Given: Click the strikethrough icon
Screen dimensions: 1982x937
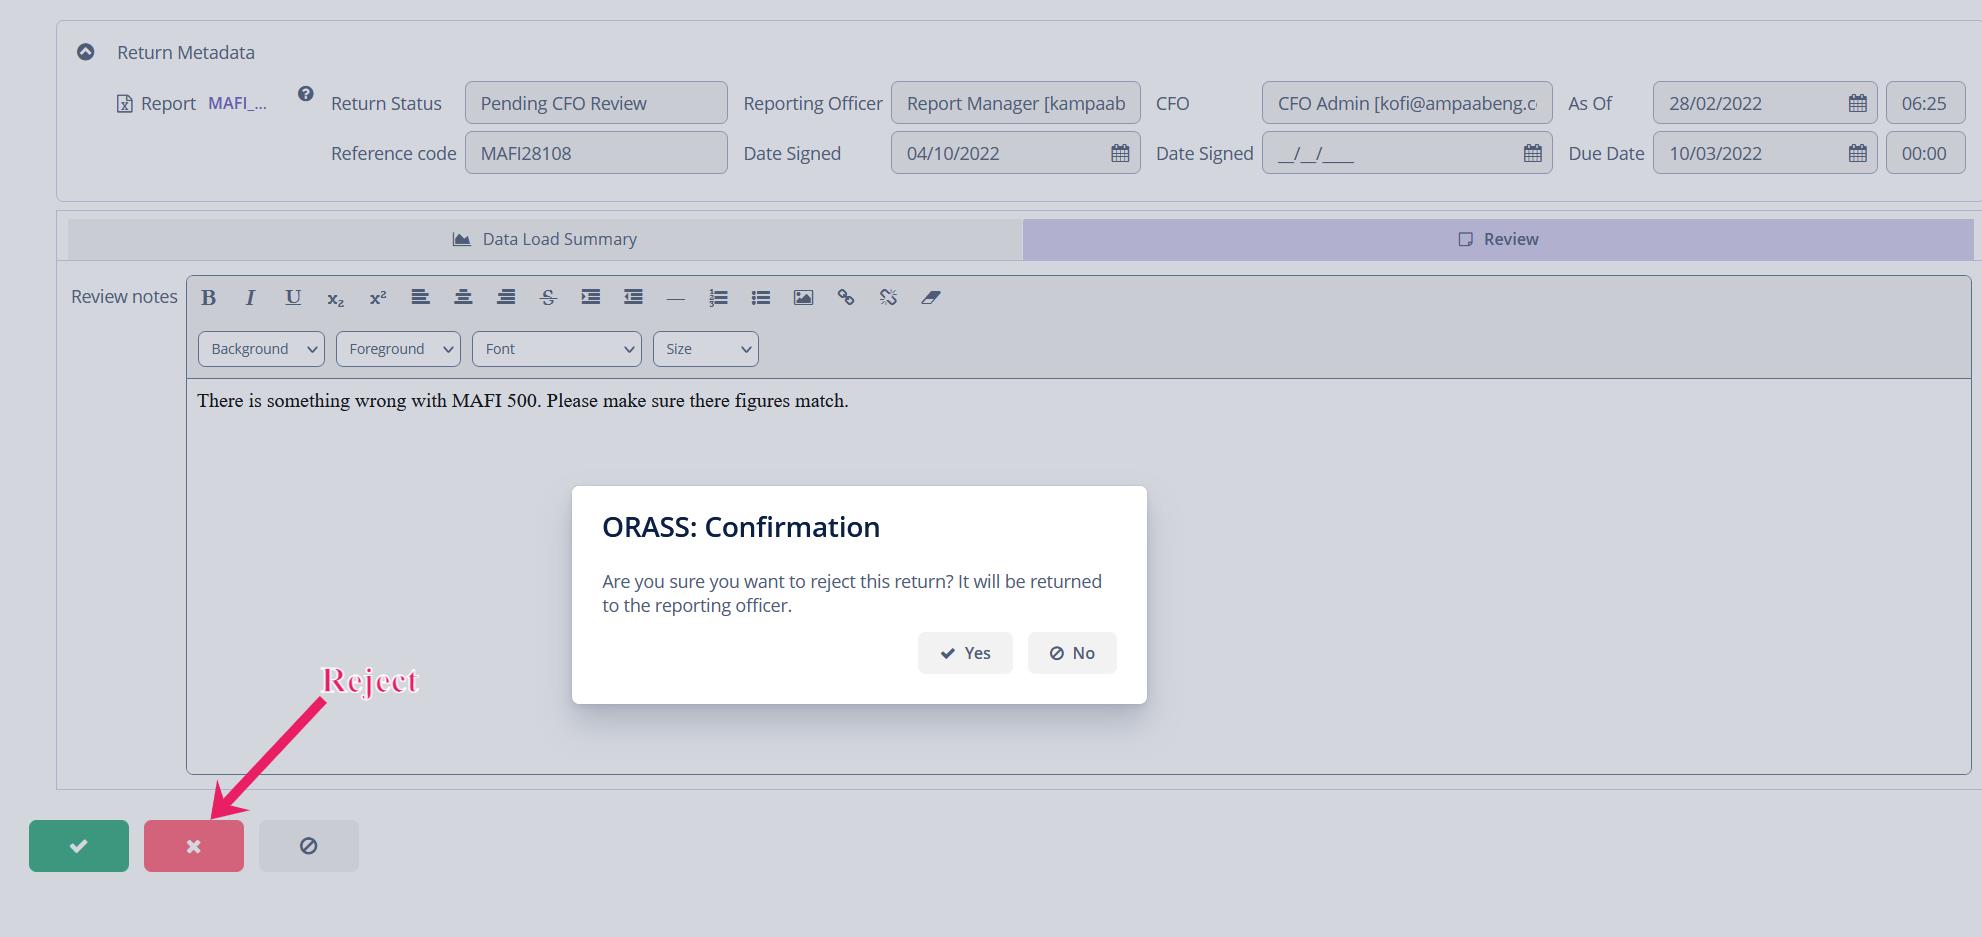Looking at the screenshot, I should 548,297.
